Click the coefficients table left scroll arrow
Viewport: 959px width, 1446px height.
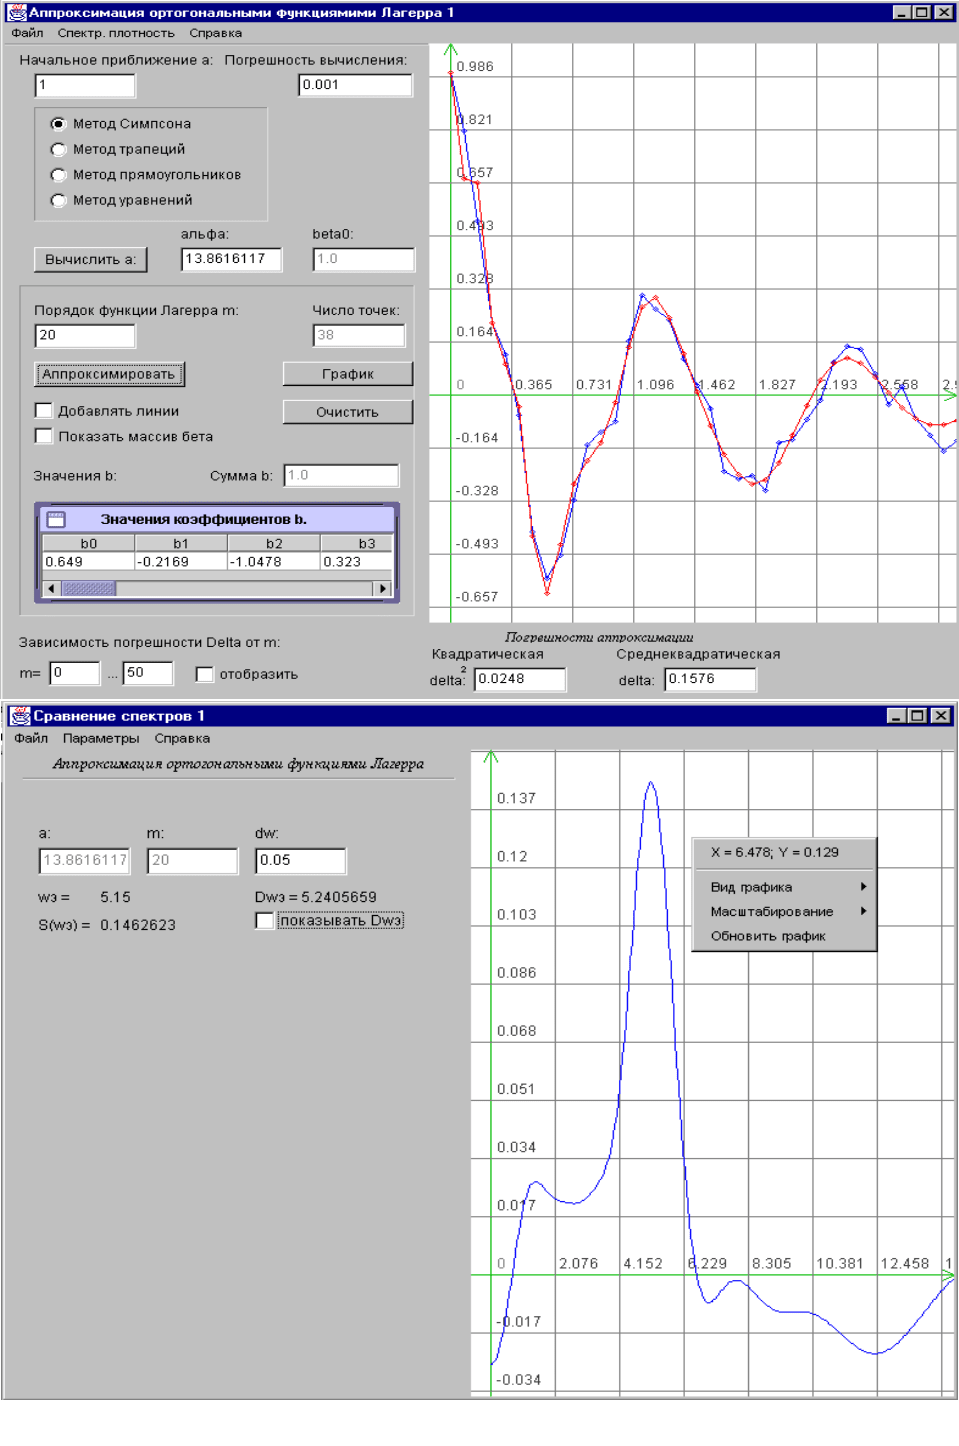52,589
